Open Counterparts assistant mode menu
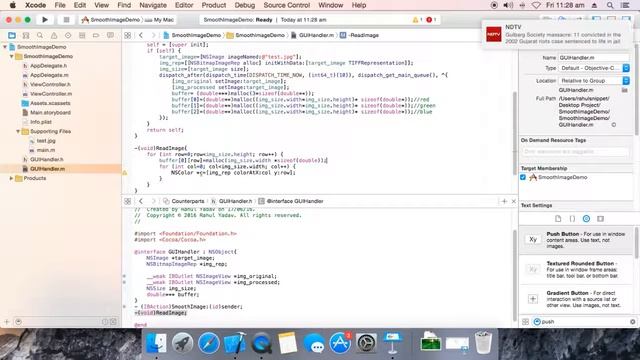The width and height of the screenshot is (640, 360). (184, 201)
